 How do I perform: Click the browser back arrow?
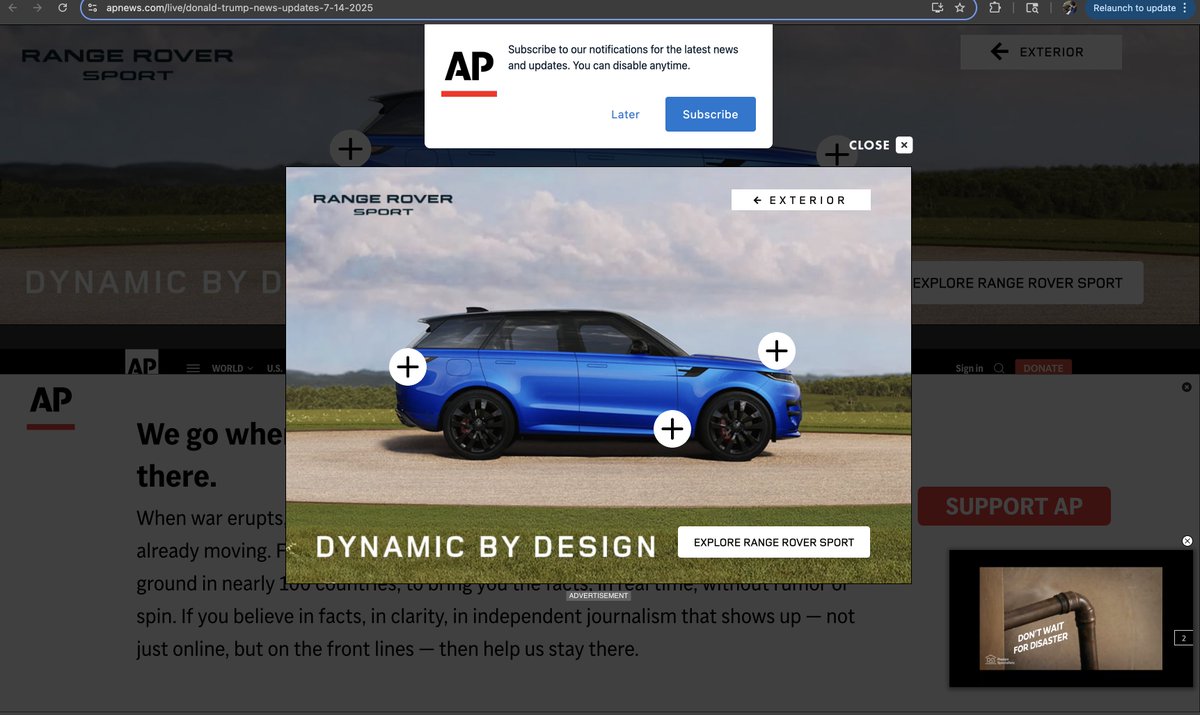pos(12,8)
